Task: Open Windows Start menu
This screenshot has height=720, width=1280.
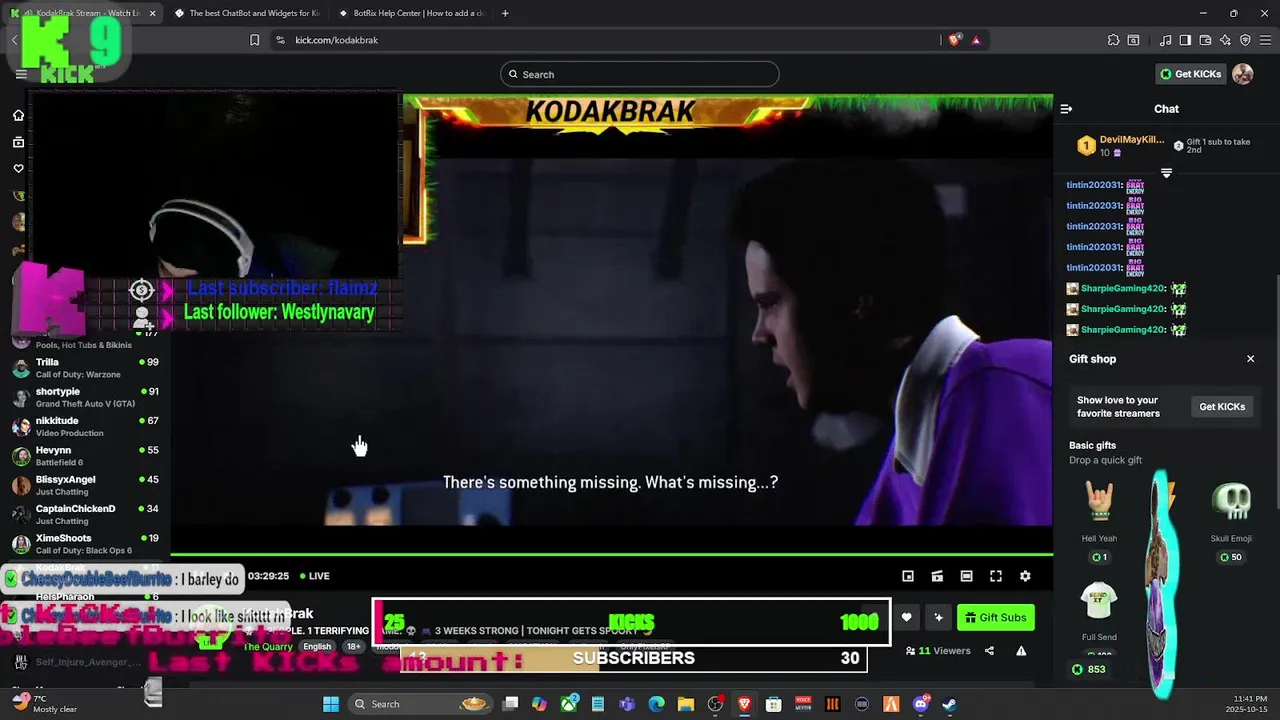Action: pos(331,704)
